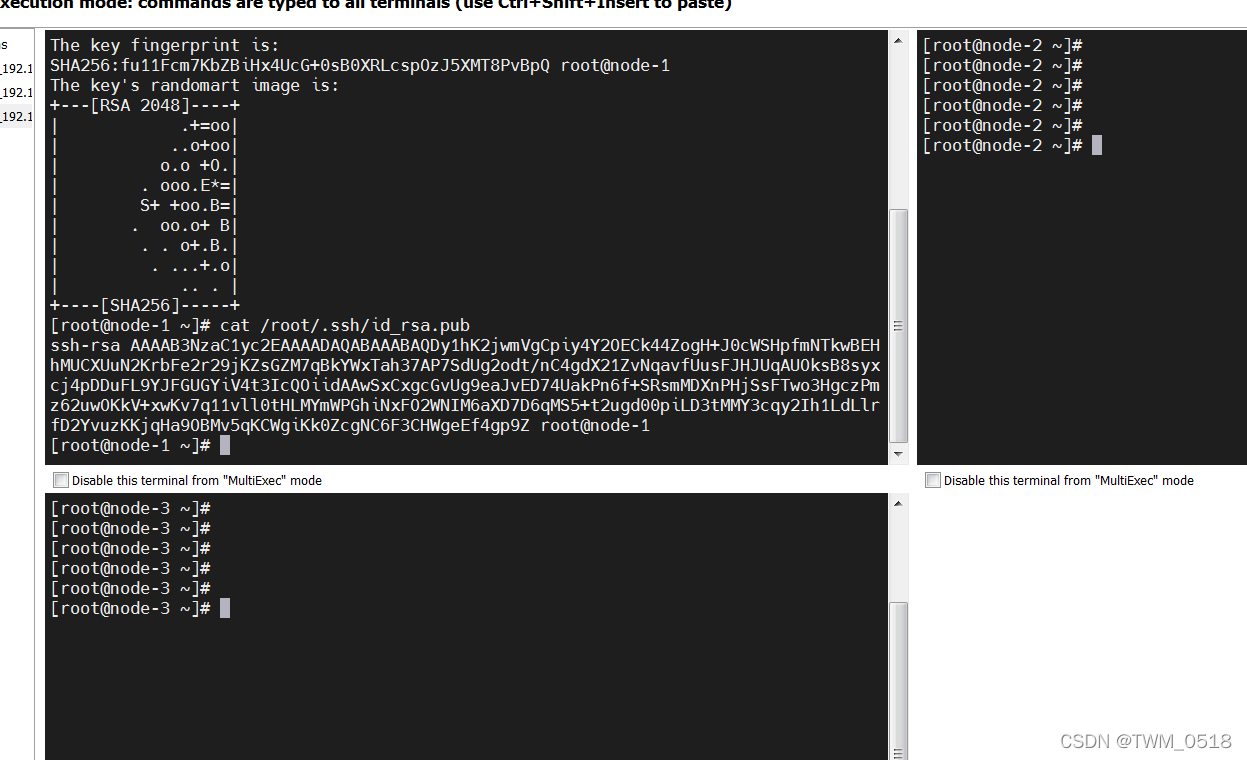Select the second 192.1 session in sidebar
This screenshot has width=1247, height=760.
pyautogui.click(x=16, y=93)
